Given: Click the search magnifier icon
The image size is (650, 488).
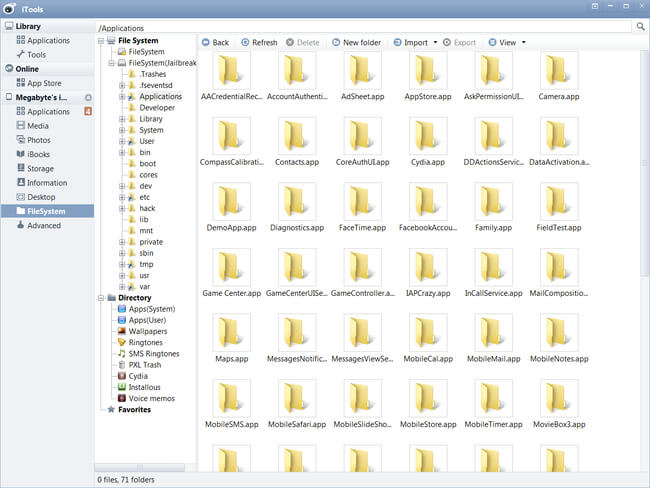Looking at the screenshot, I should [x=640, y=27].
